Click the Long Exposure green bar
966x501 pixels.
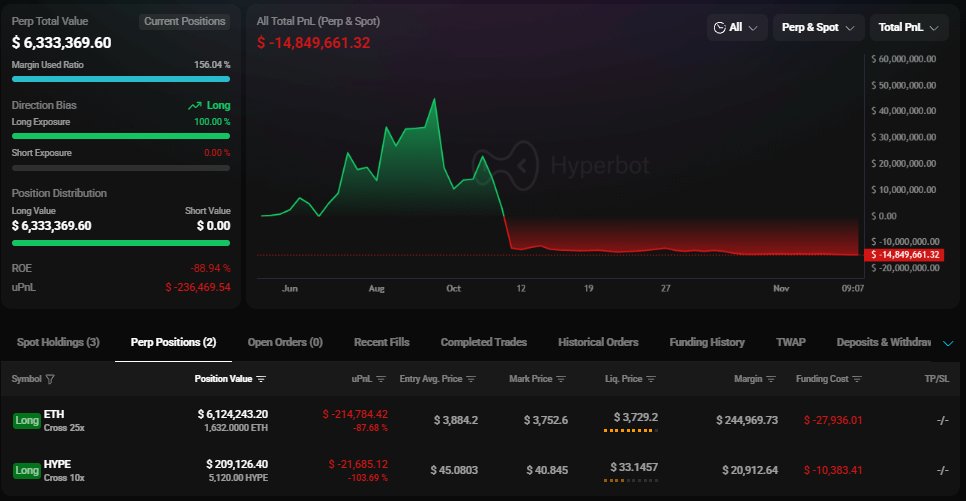click(121, 136)
